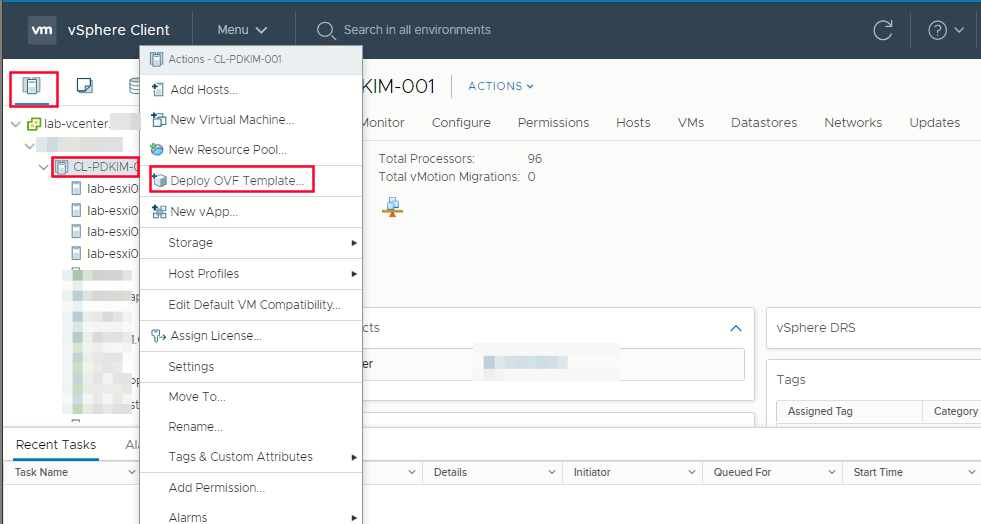Collapse the CL-PDKIM cluster tree node

[x=43, y=167]
